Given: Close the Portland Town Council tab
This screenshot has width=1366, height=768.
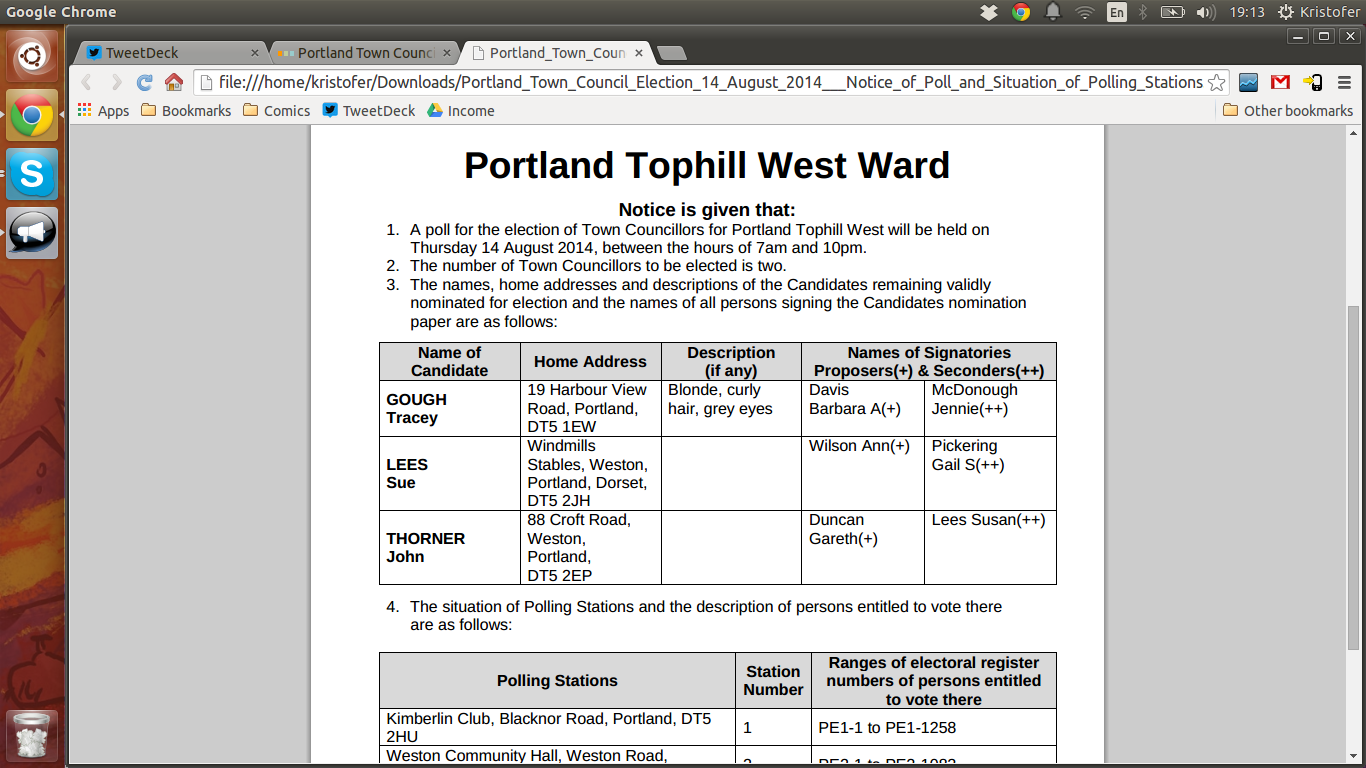Looking at the screenshot, I should click(x=446, y=53).
